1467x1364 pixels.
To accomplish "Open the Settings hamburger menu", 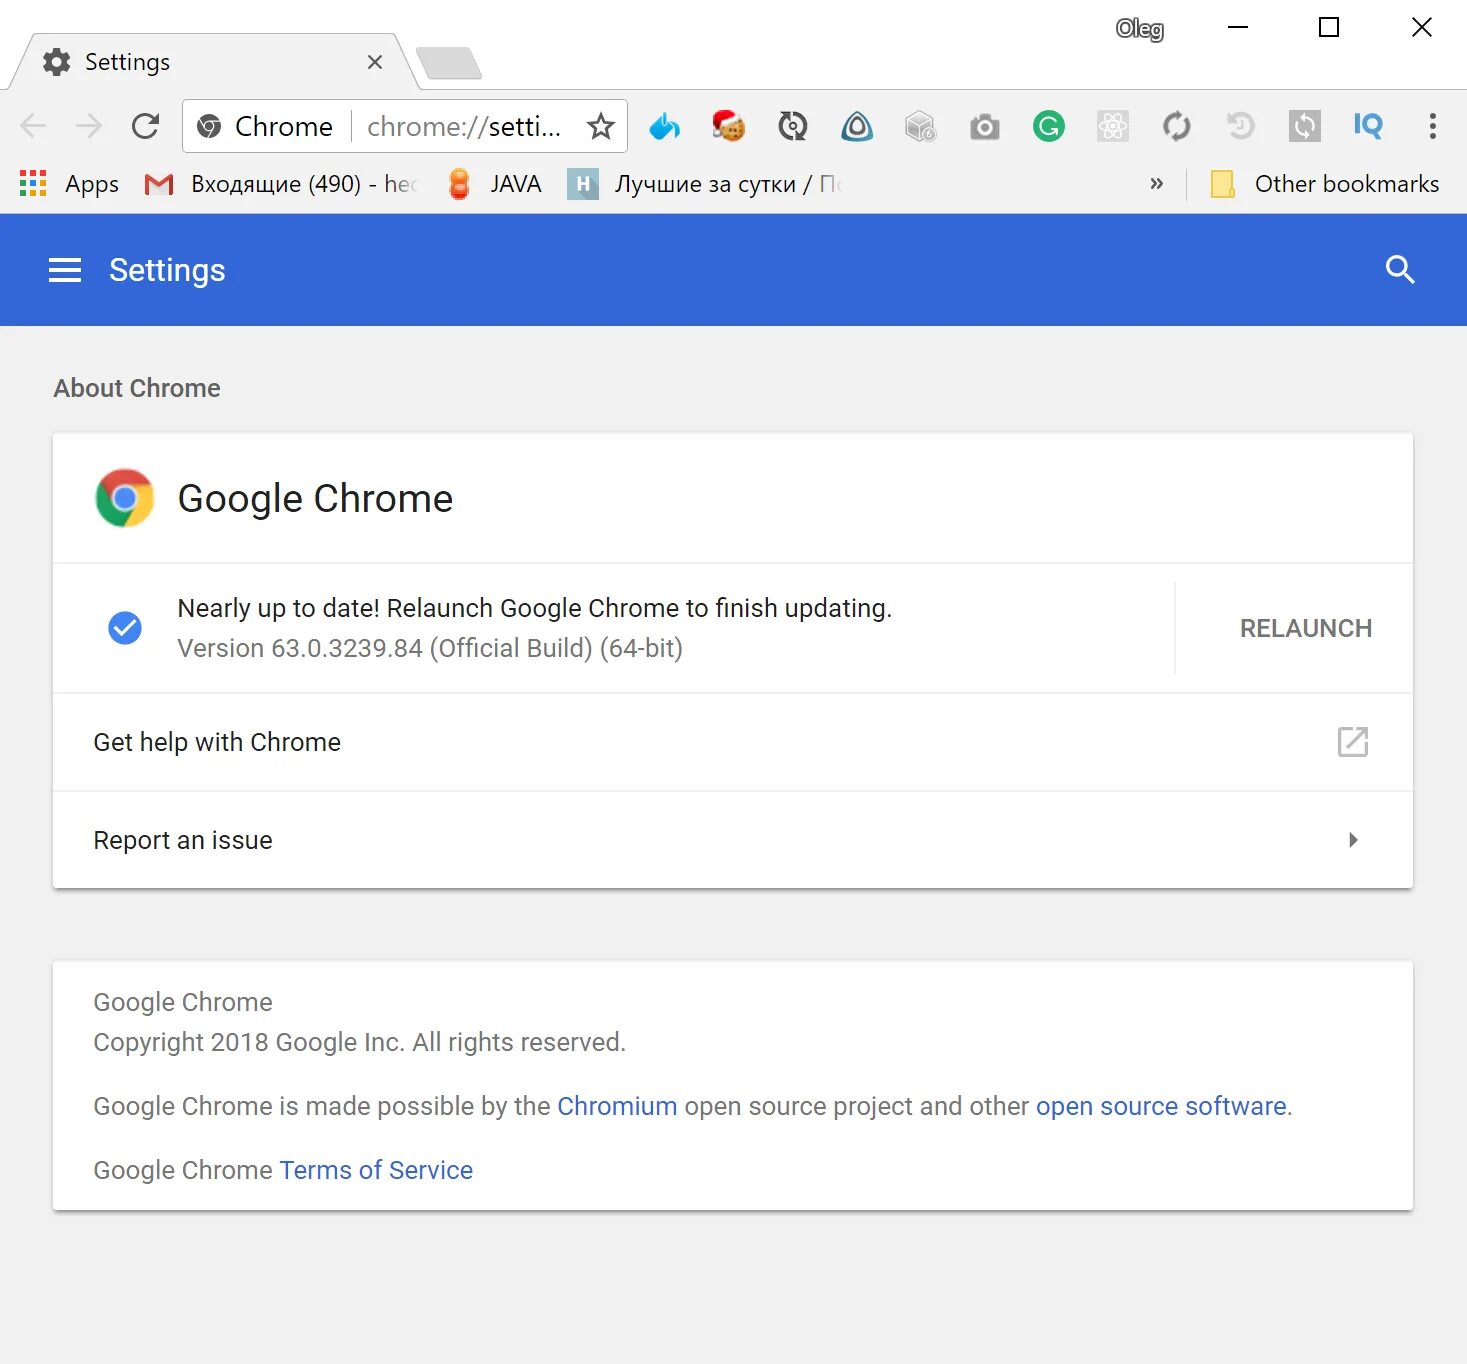I will 65,270.
